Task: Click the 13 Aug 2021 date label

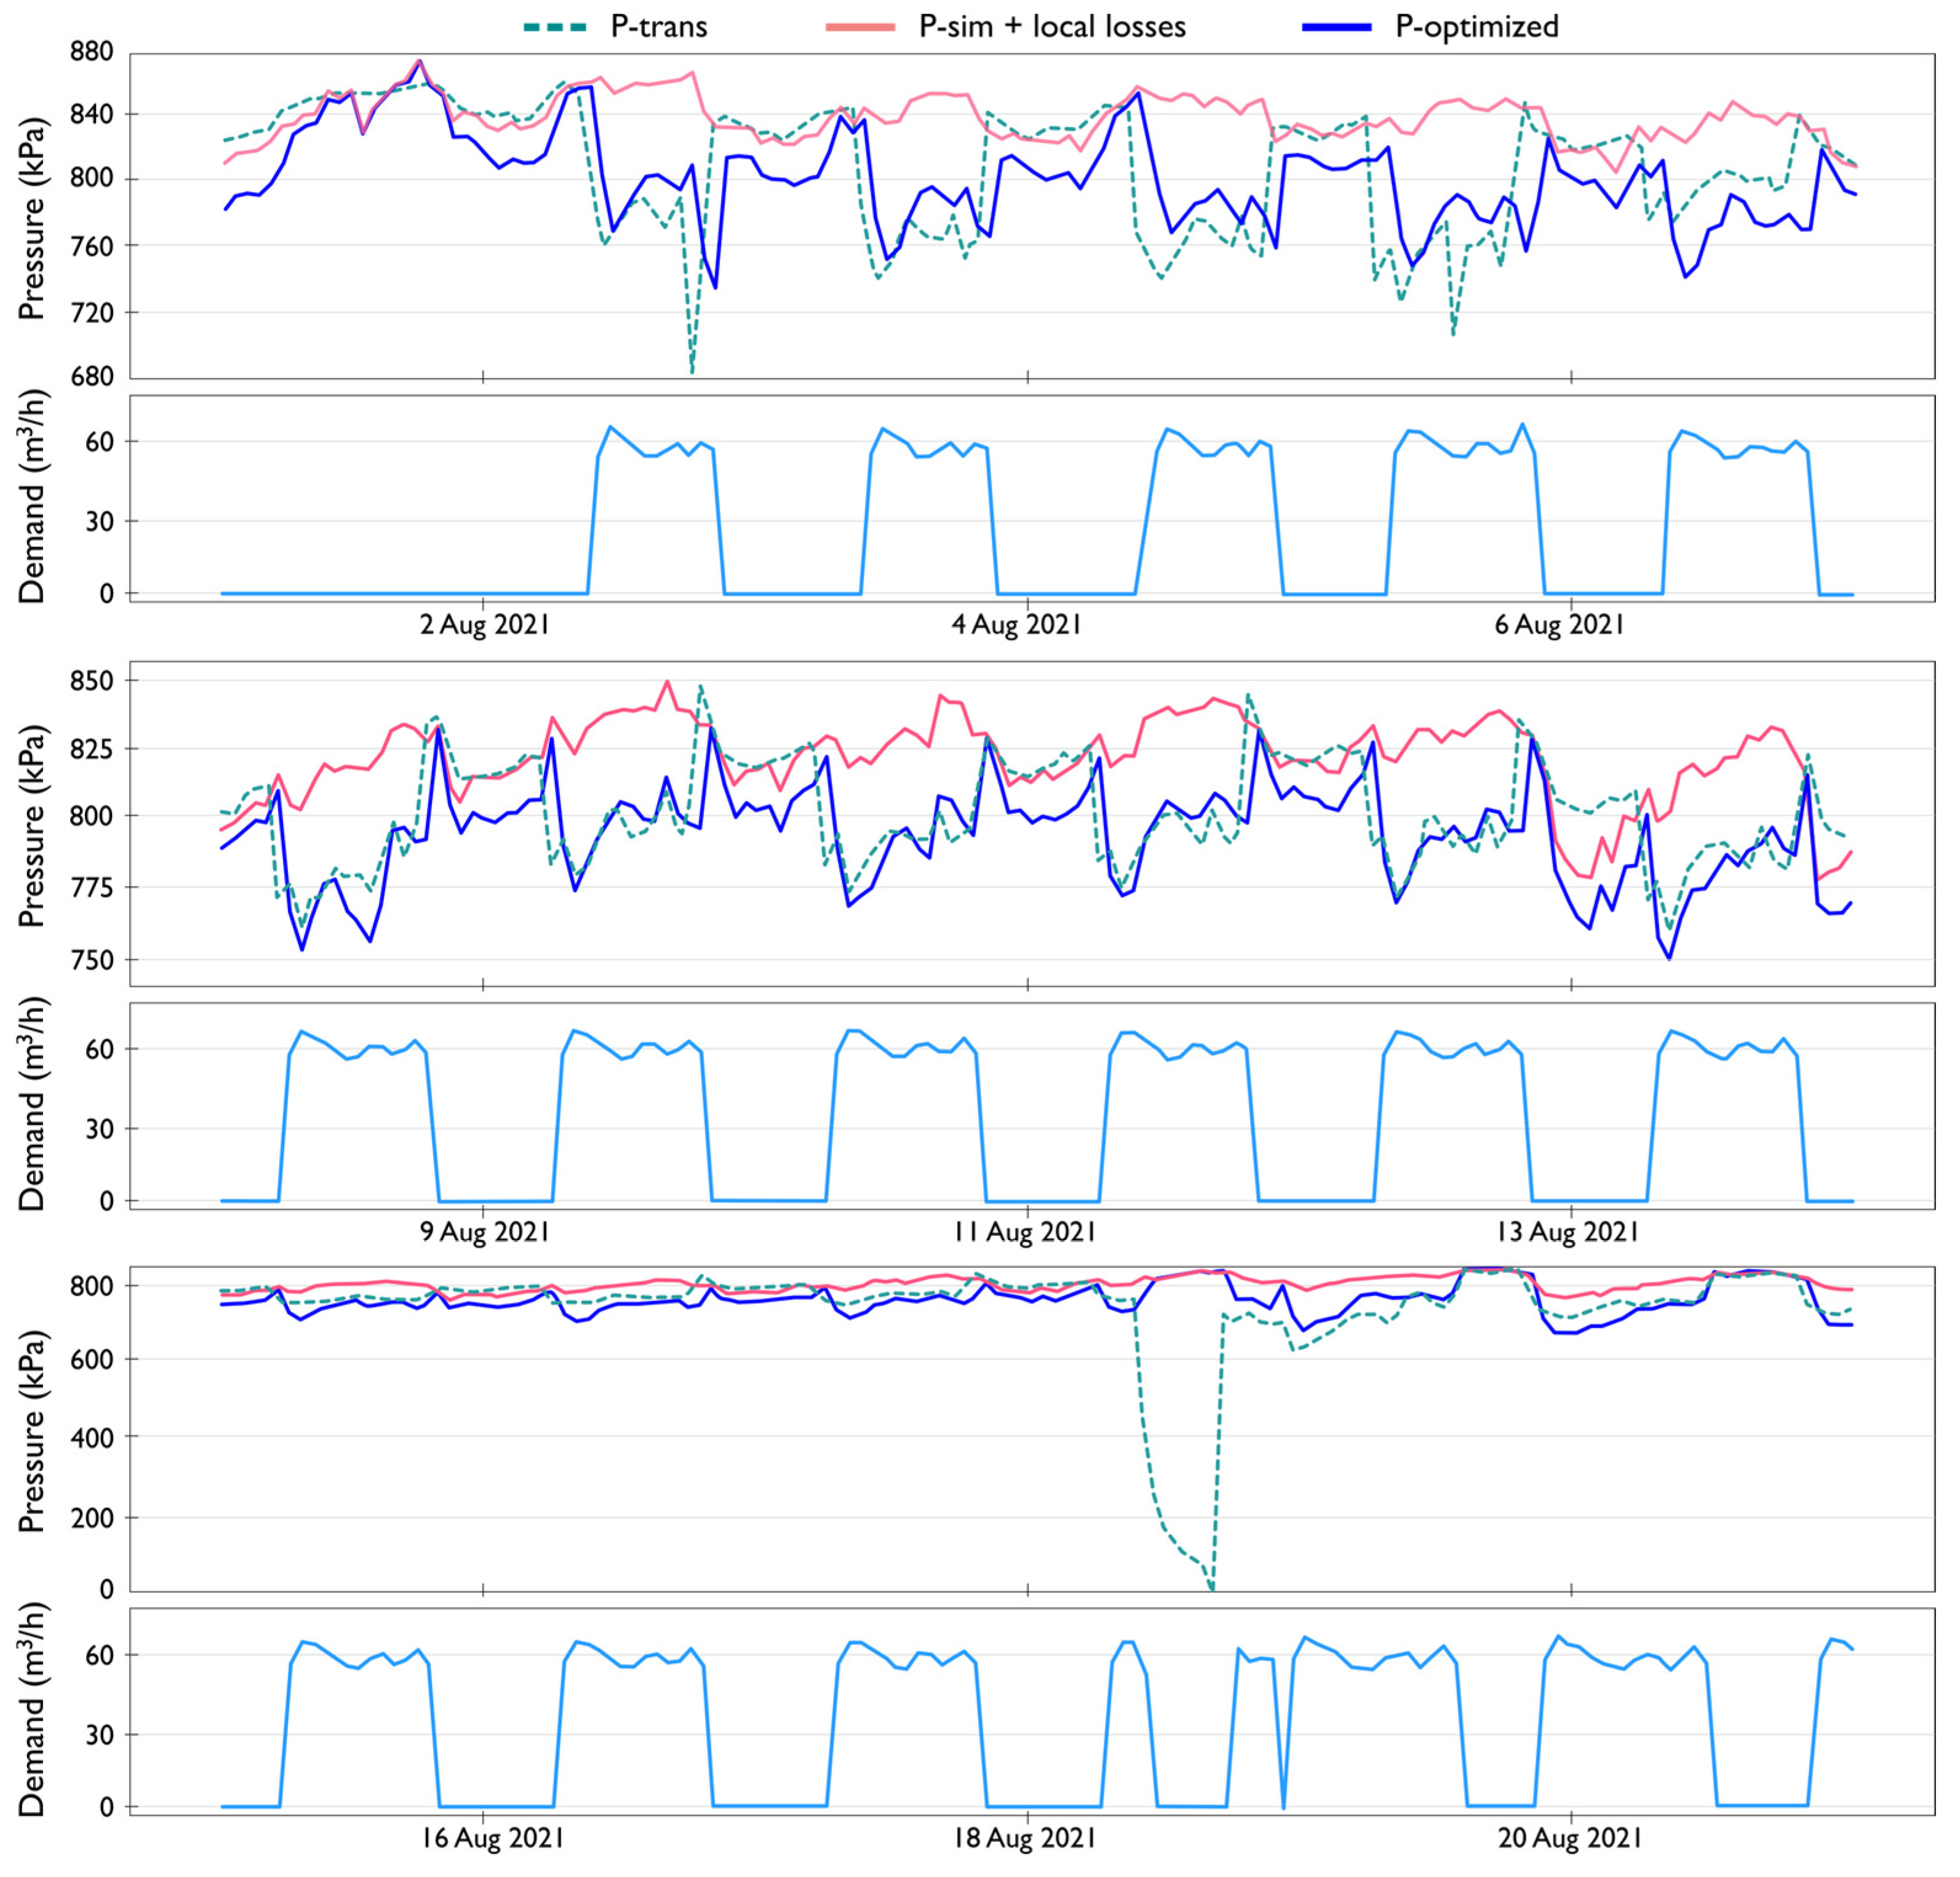Action: point(1567,1232)
